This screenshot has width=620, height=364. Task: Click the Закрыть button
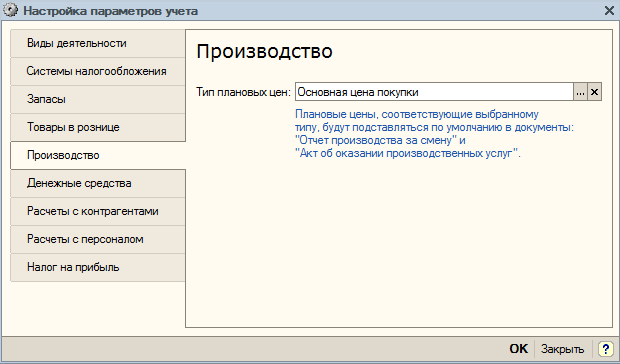point(562,349)
